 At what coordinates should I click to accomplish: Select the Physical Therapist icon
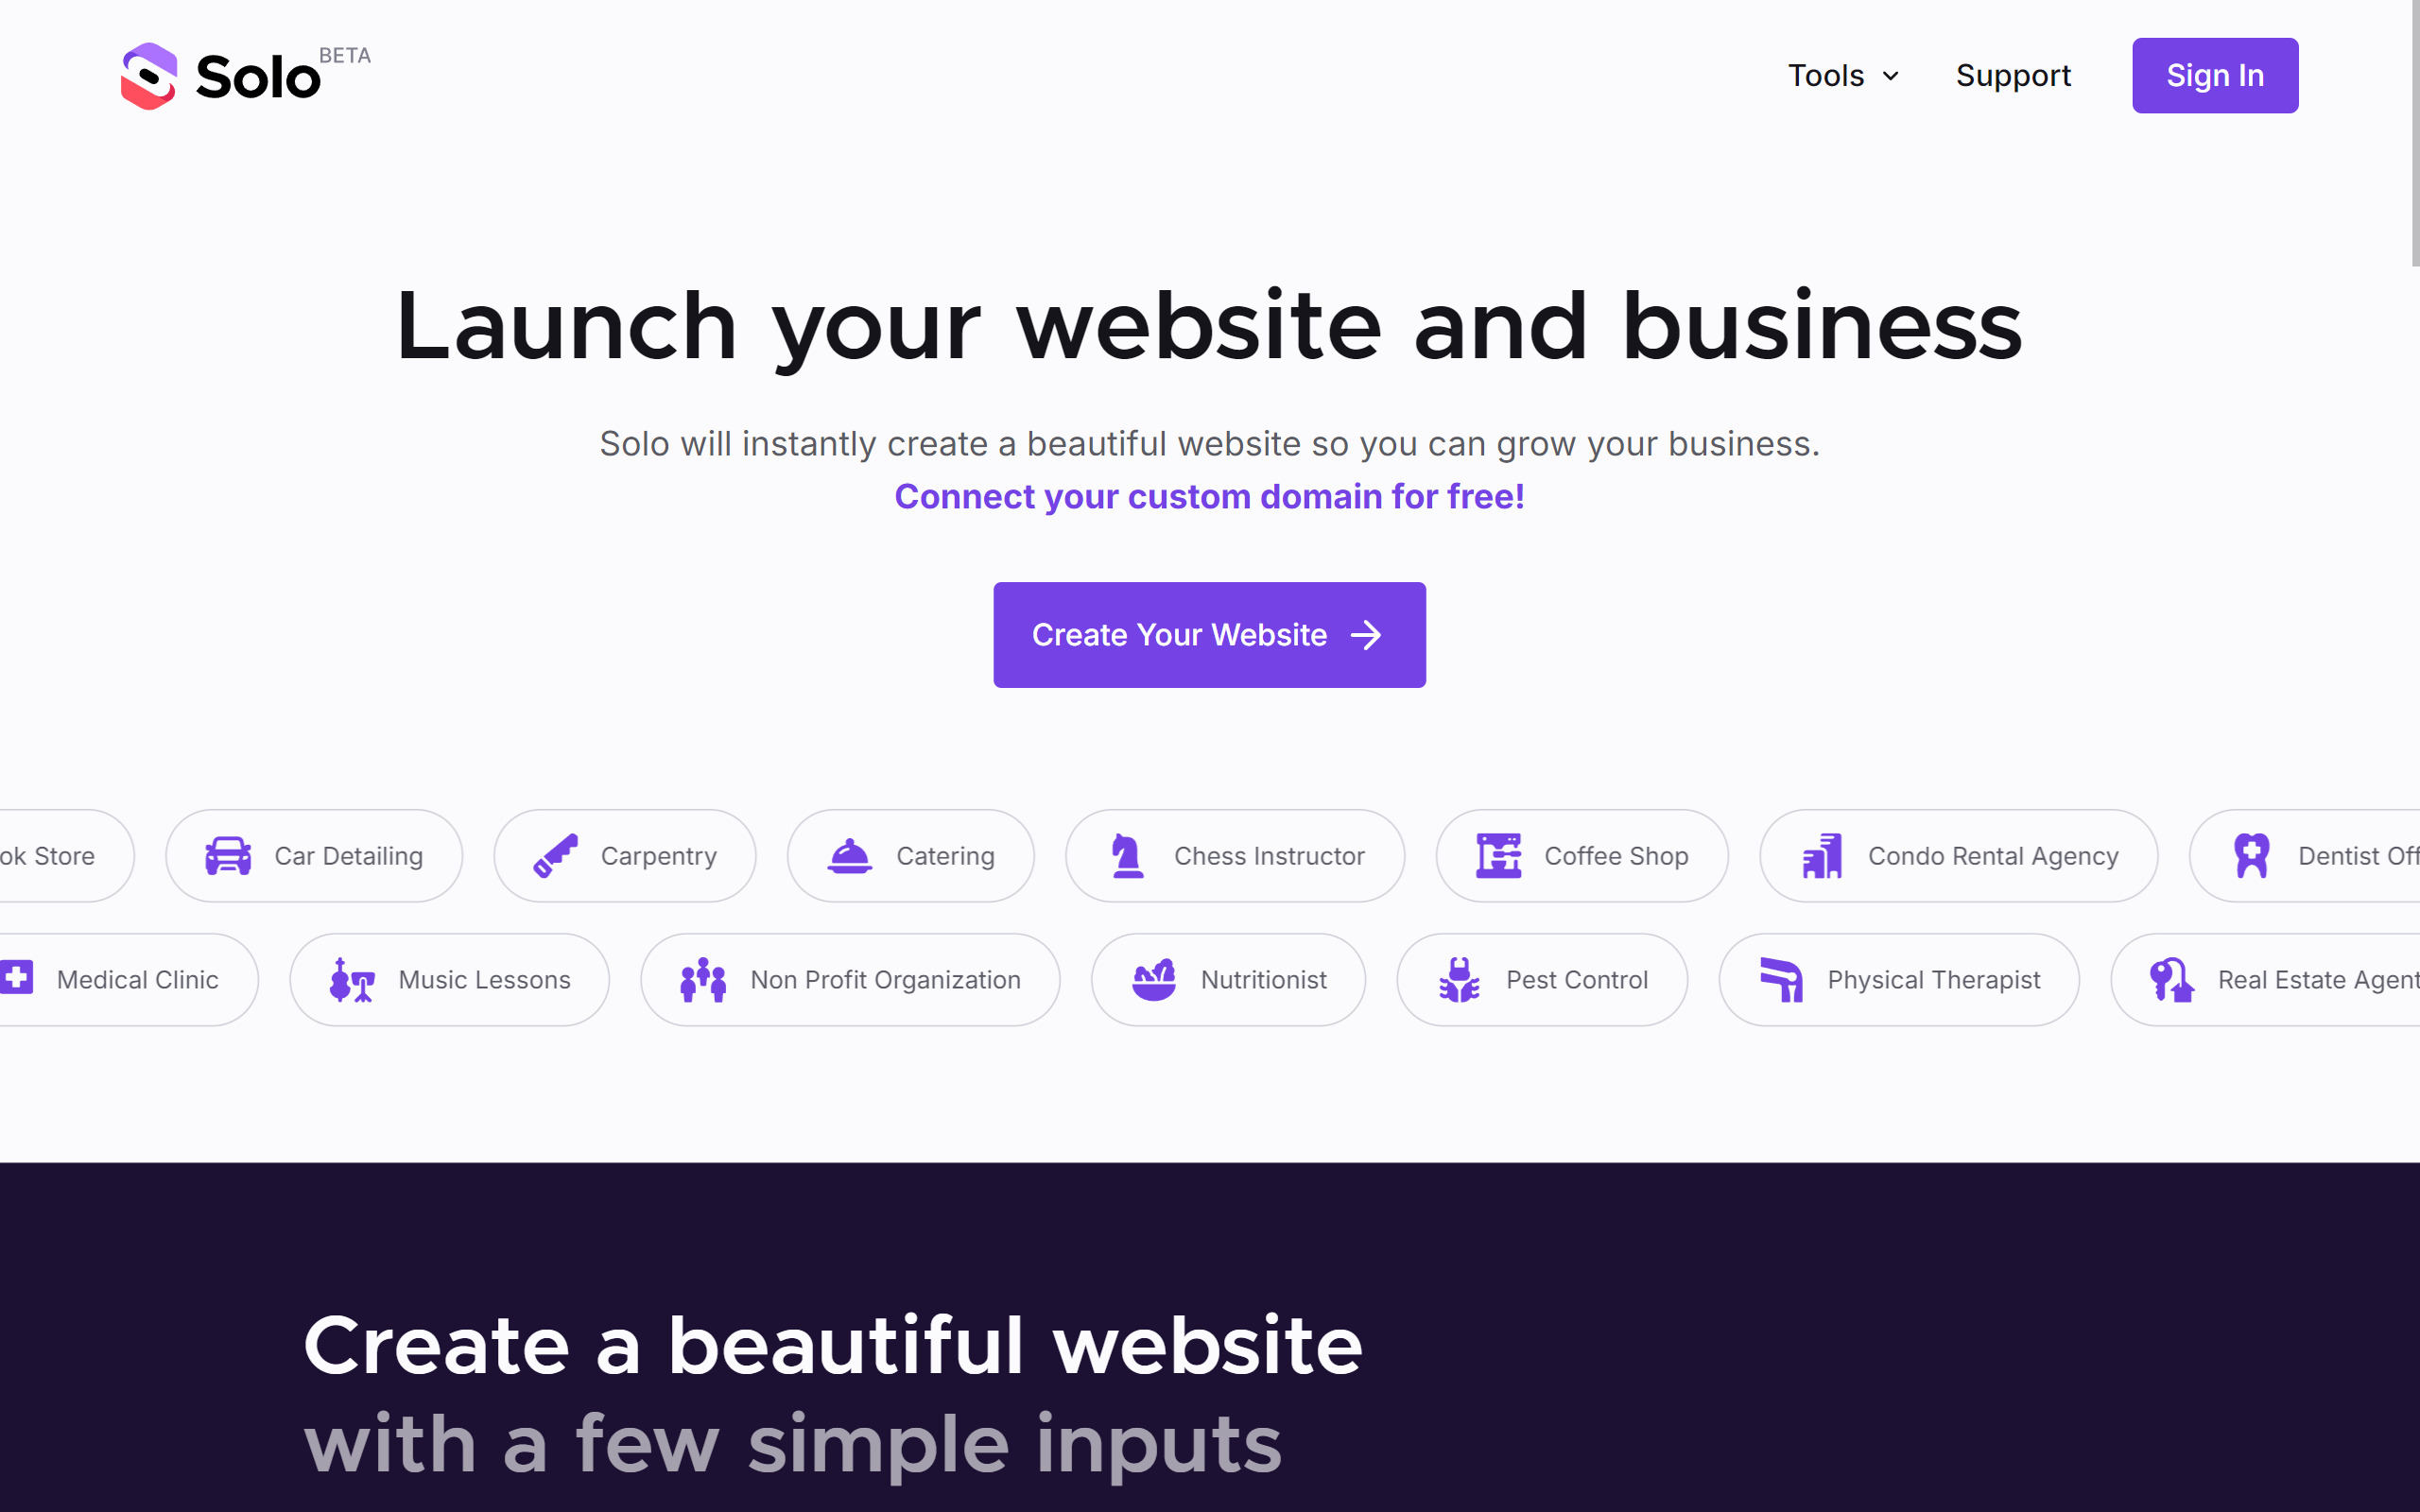[1781, 977]
